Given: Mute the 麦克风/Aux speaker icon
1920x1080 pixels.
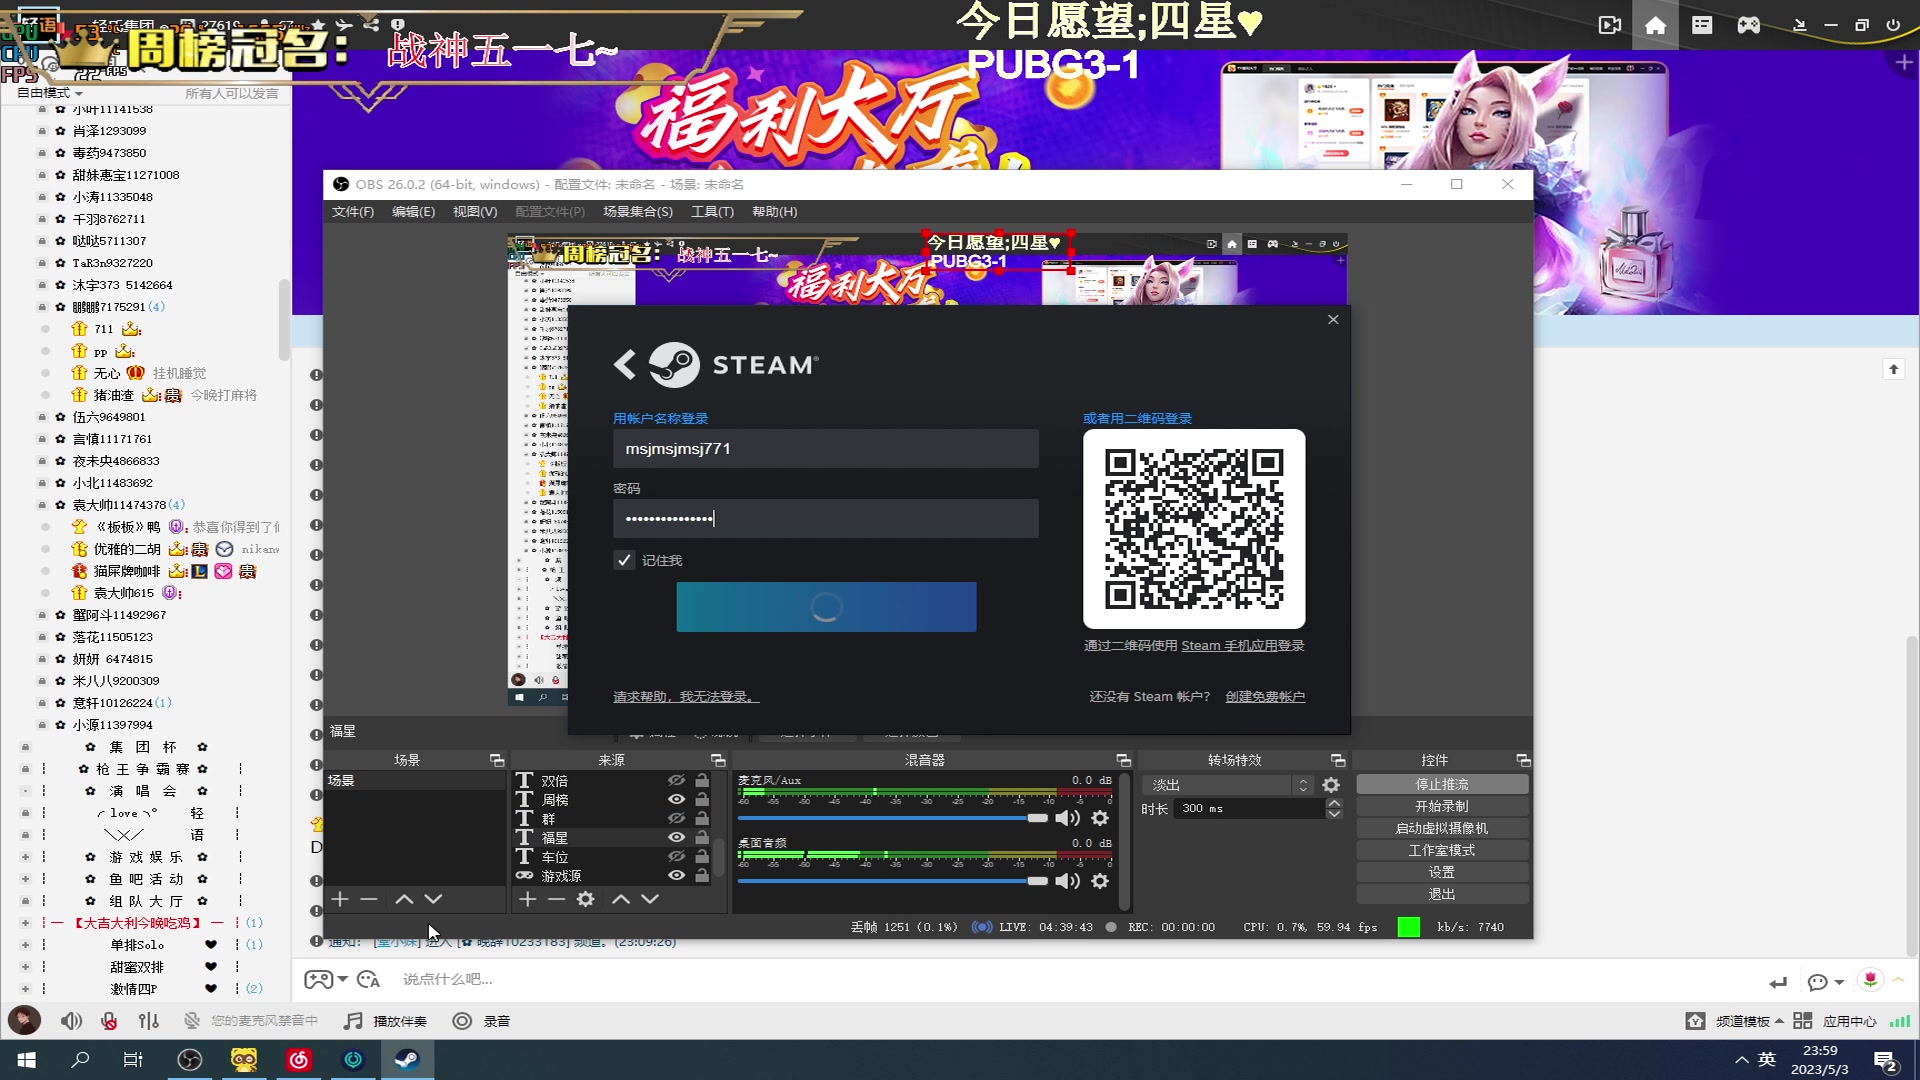Looking at the screenshot, I should [x=1068, y=818].
